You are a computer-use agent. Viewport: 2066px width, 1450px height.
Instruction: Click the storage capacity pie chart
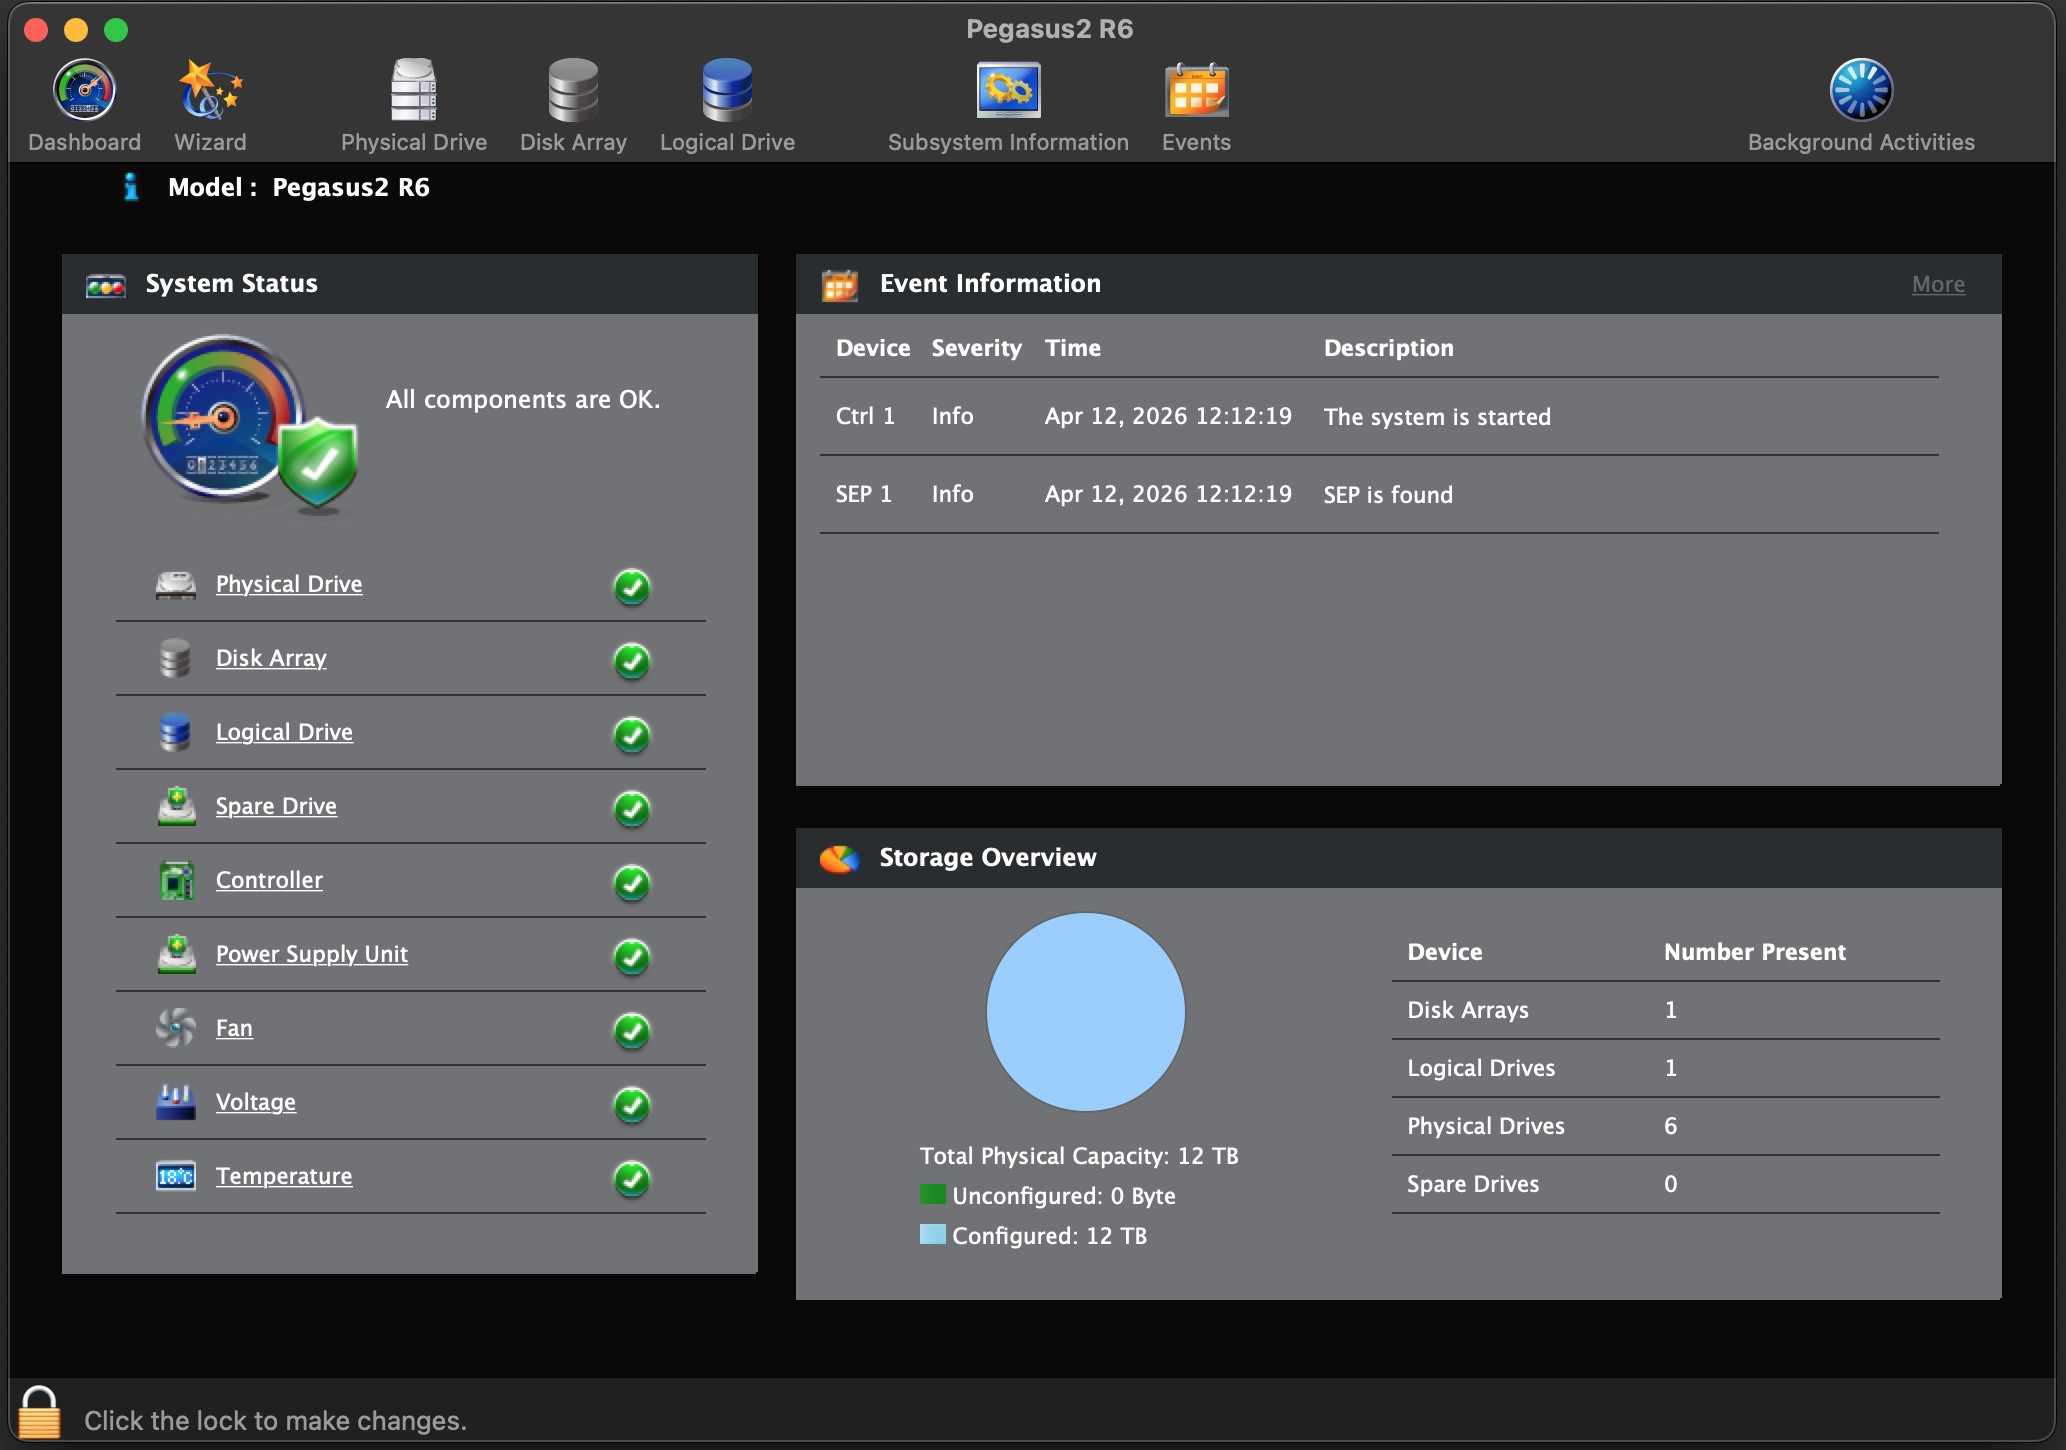(x=1085, y=1011)
